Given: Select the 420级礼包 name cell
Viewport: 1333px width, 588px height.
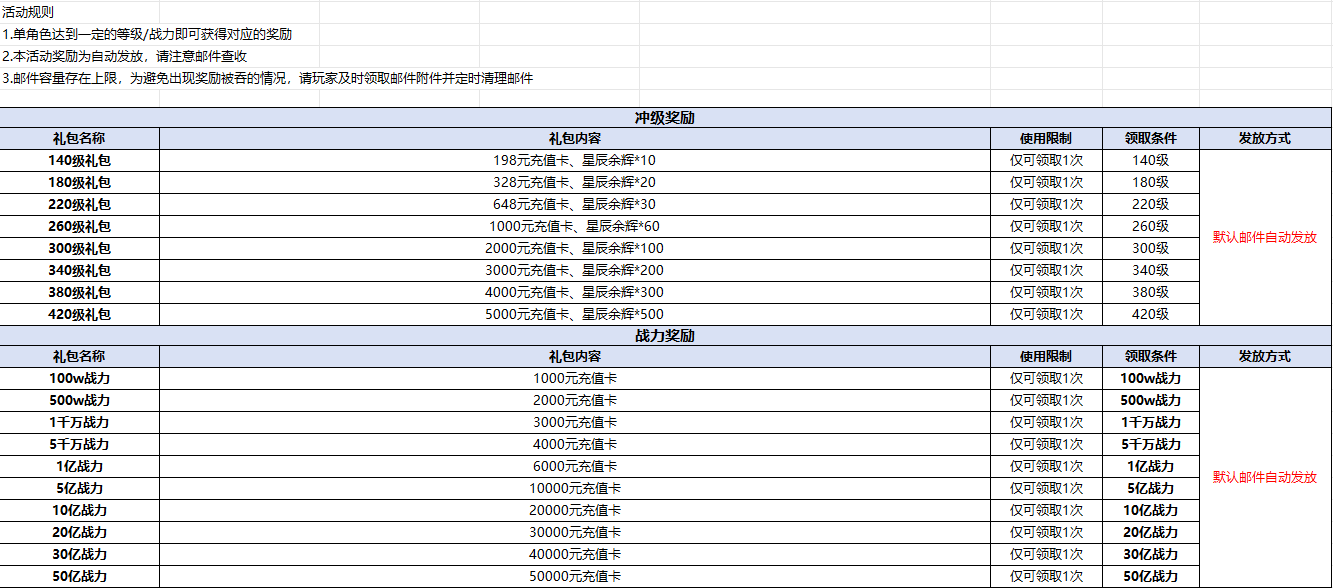Looking at the screenshot, I should [x=79, y=314].
